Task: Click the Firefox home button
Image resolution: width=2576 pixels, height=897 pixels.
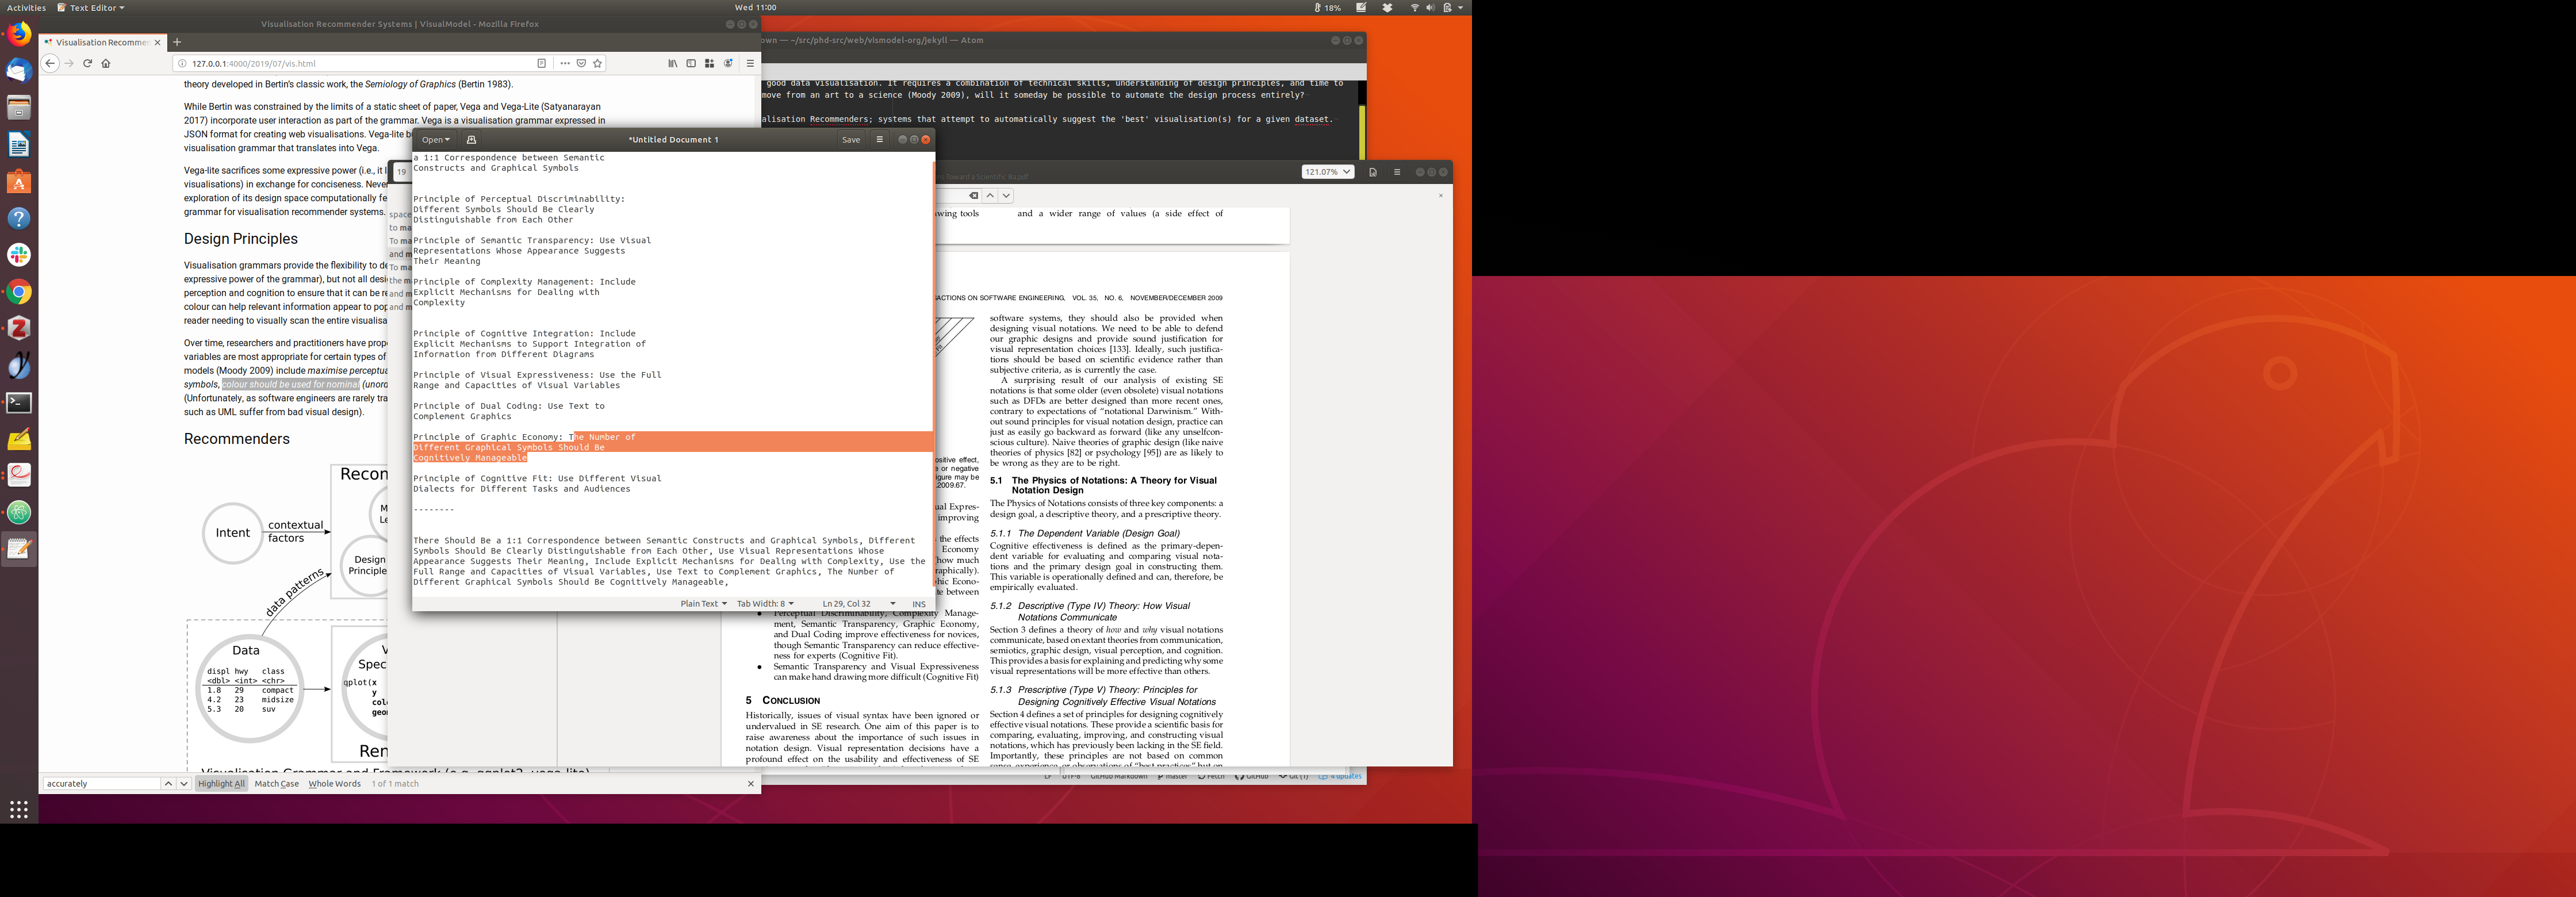Action: 106,63
